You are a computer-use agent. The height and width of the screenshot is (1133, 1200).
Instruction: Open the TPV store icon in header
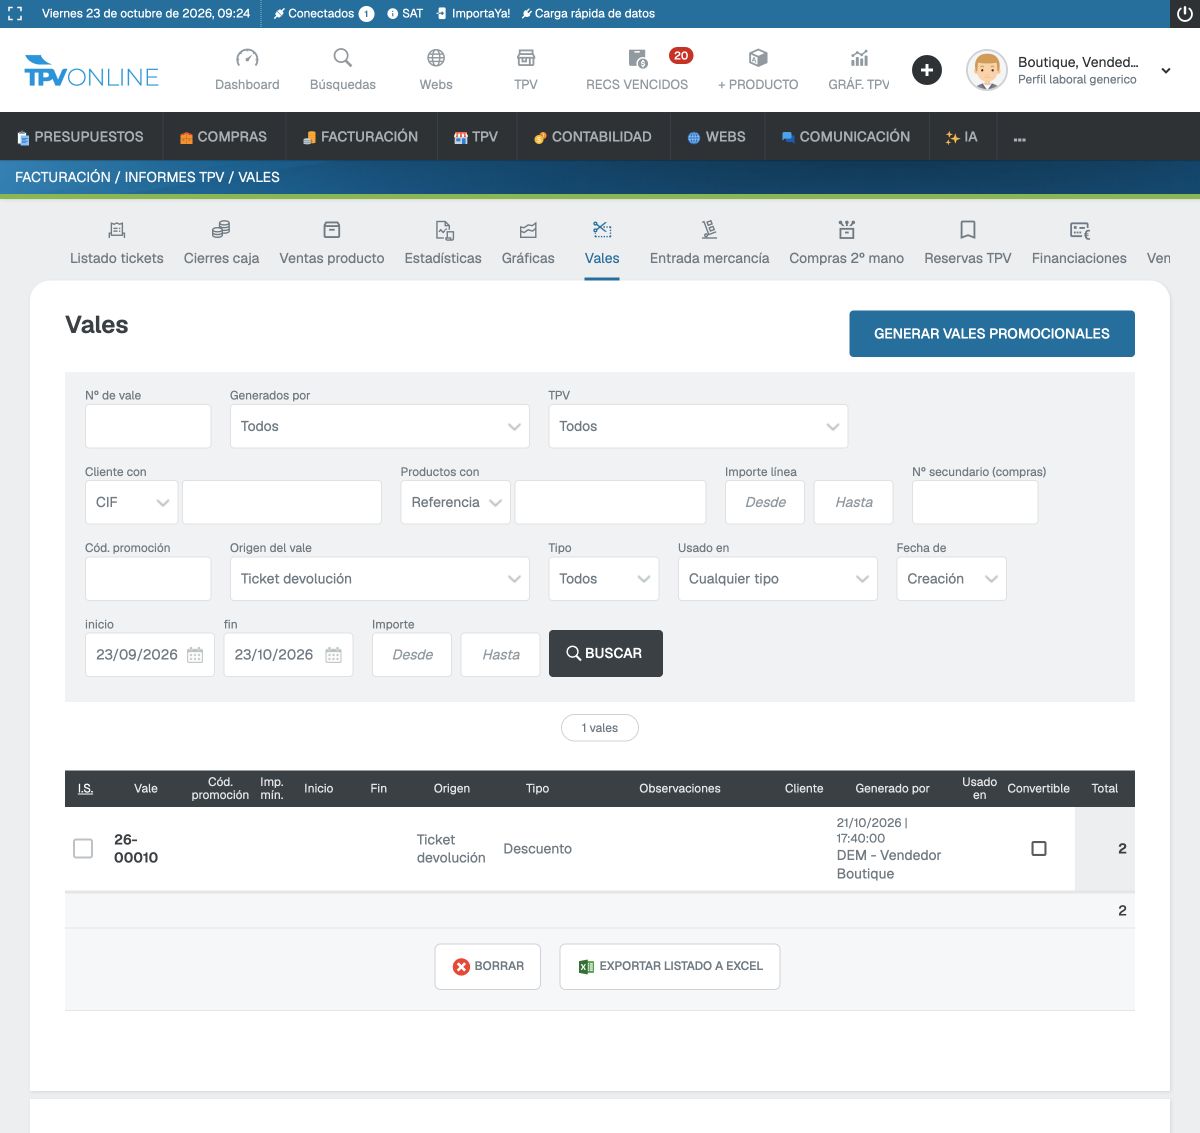(526, 58)
